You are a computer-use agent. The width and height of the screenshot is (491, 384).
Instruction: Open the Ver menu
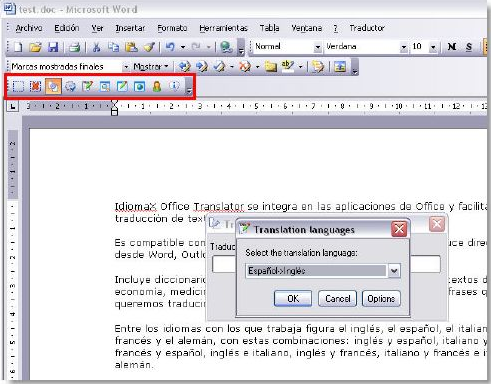click(x=97, y=28)
